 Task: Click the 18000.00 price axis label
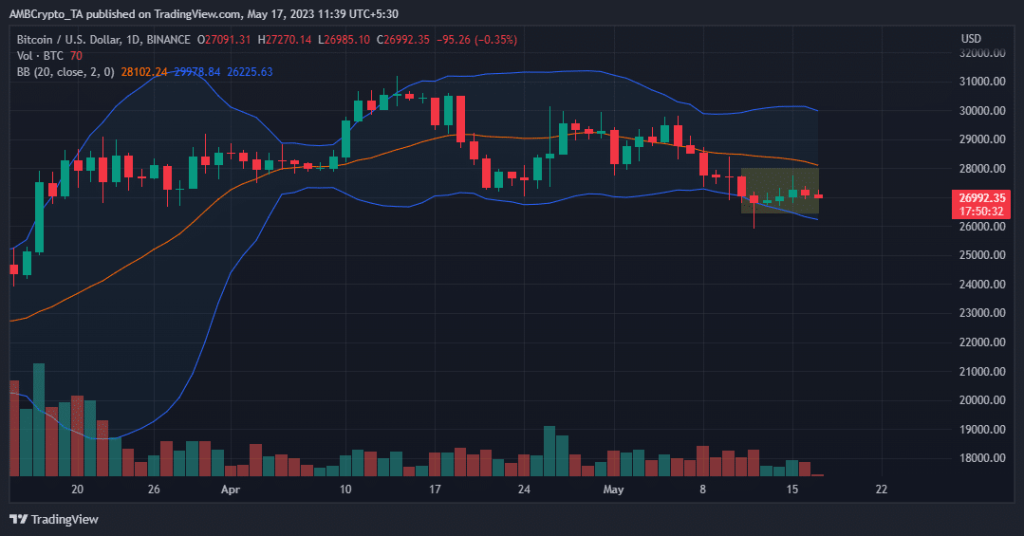[x=982, y=459]
